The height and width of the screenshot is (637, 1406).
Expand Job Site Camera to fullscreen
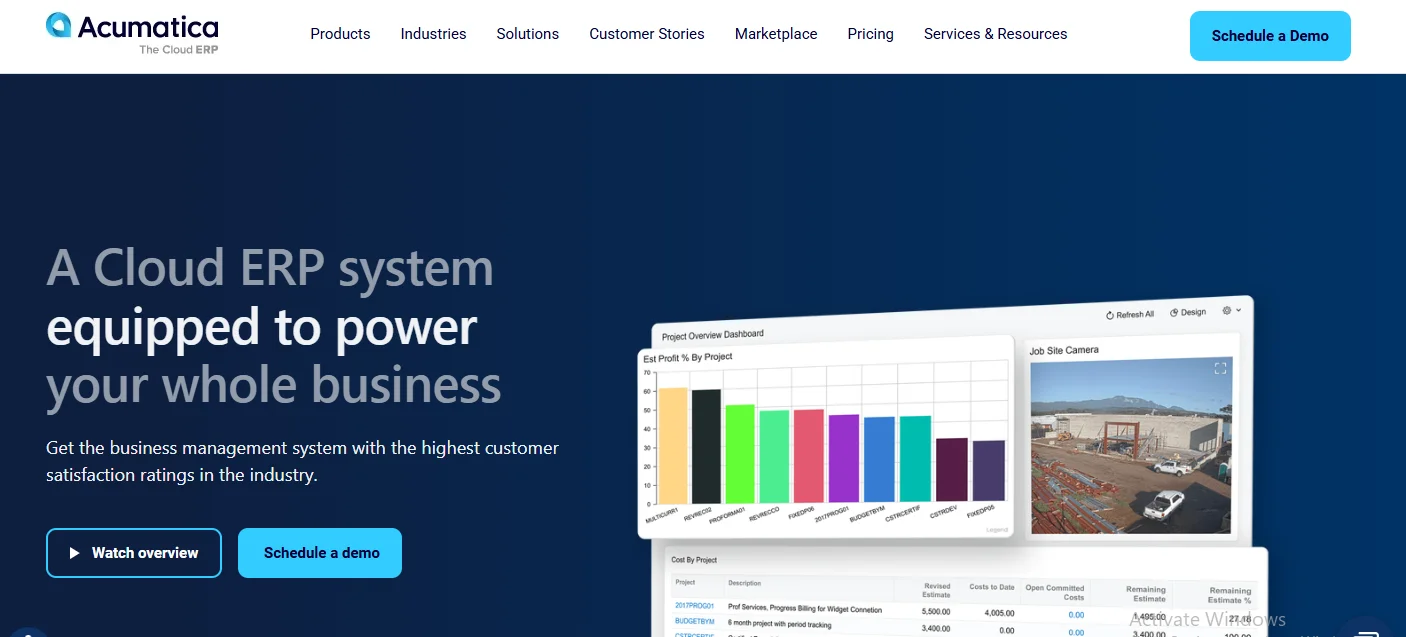1220,369
